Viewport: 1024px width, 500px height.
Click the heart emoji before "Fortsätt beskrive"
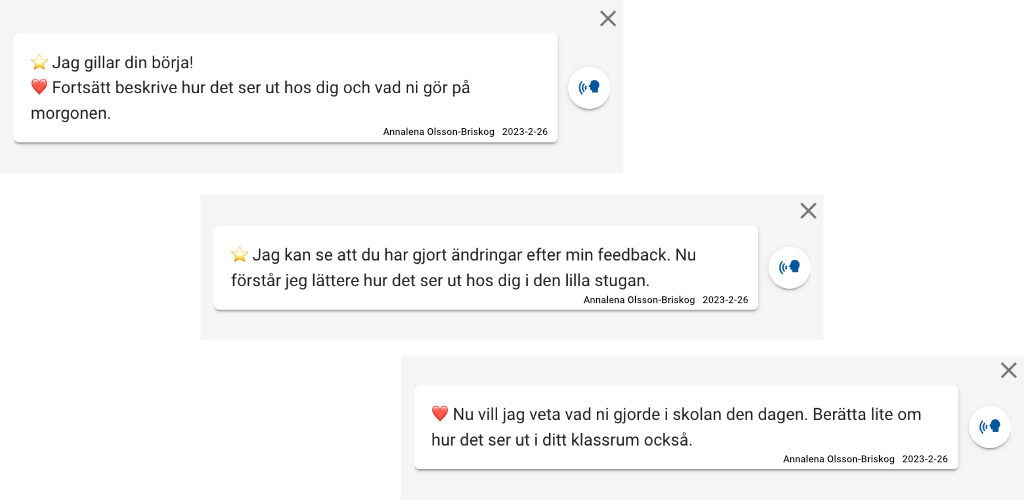coord(40,86)
